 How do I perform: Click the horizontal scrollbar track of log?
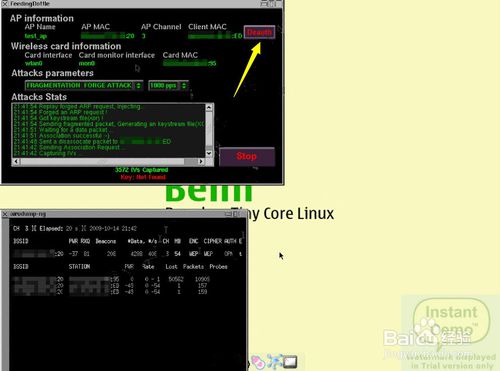(x=108, y=162)
